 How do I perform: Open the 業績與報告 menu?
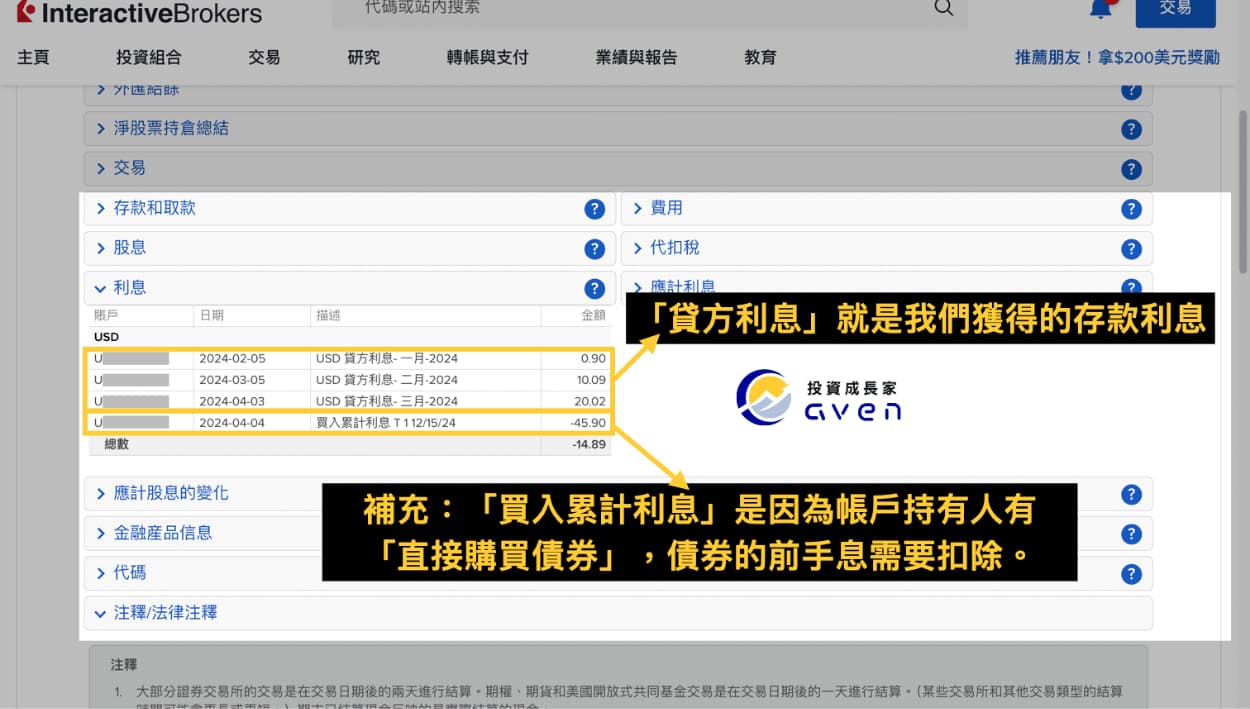(636, 57)
